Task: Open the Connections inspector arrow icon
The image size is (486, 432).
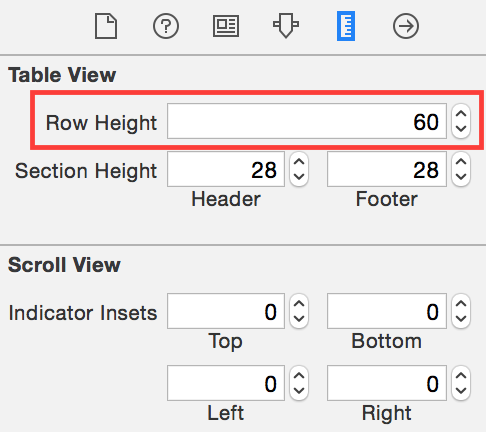Action: click(406, 26)
